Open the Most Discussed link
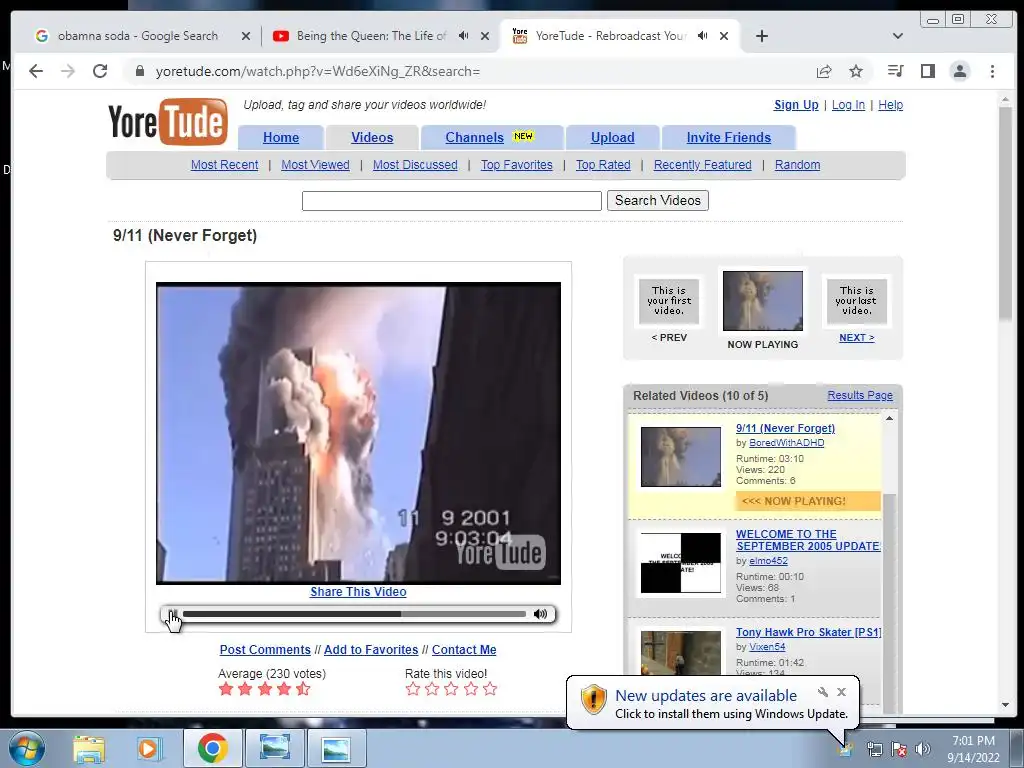1024x768 pixels. [x=415, y=165]
